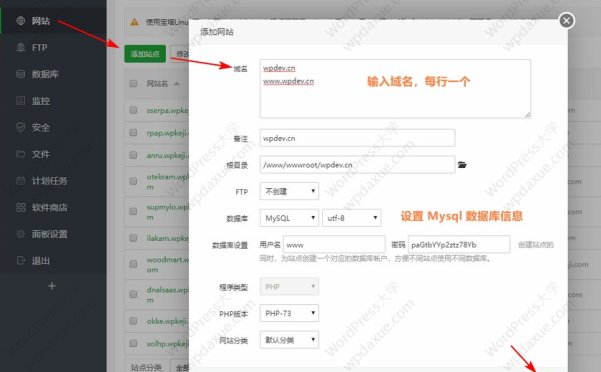The height and width of the screenshot is (372, 601).
Task: Click the grid icon beside 软件商店
Action: (x=21, y=207)
